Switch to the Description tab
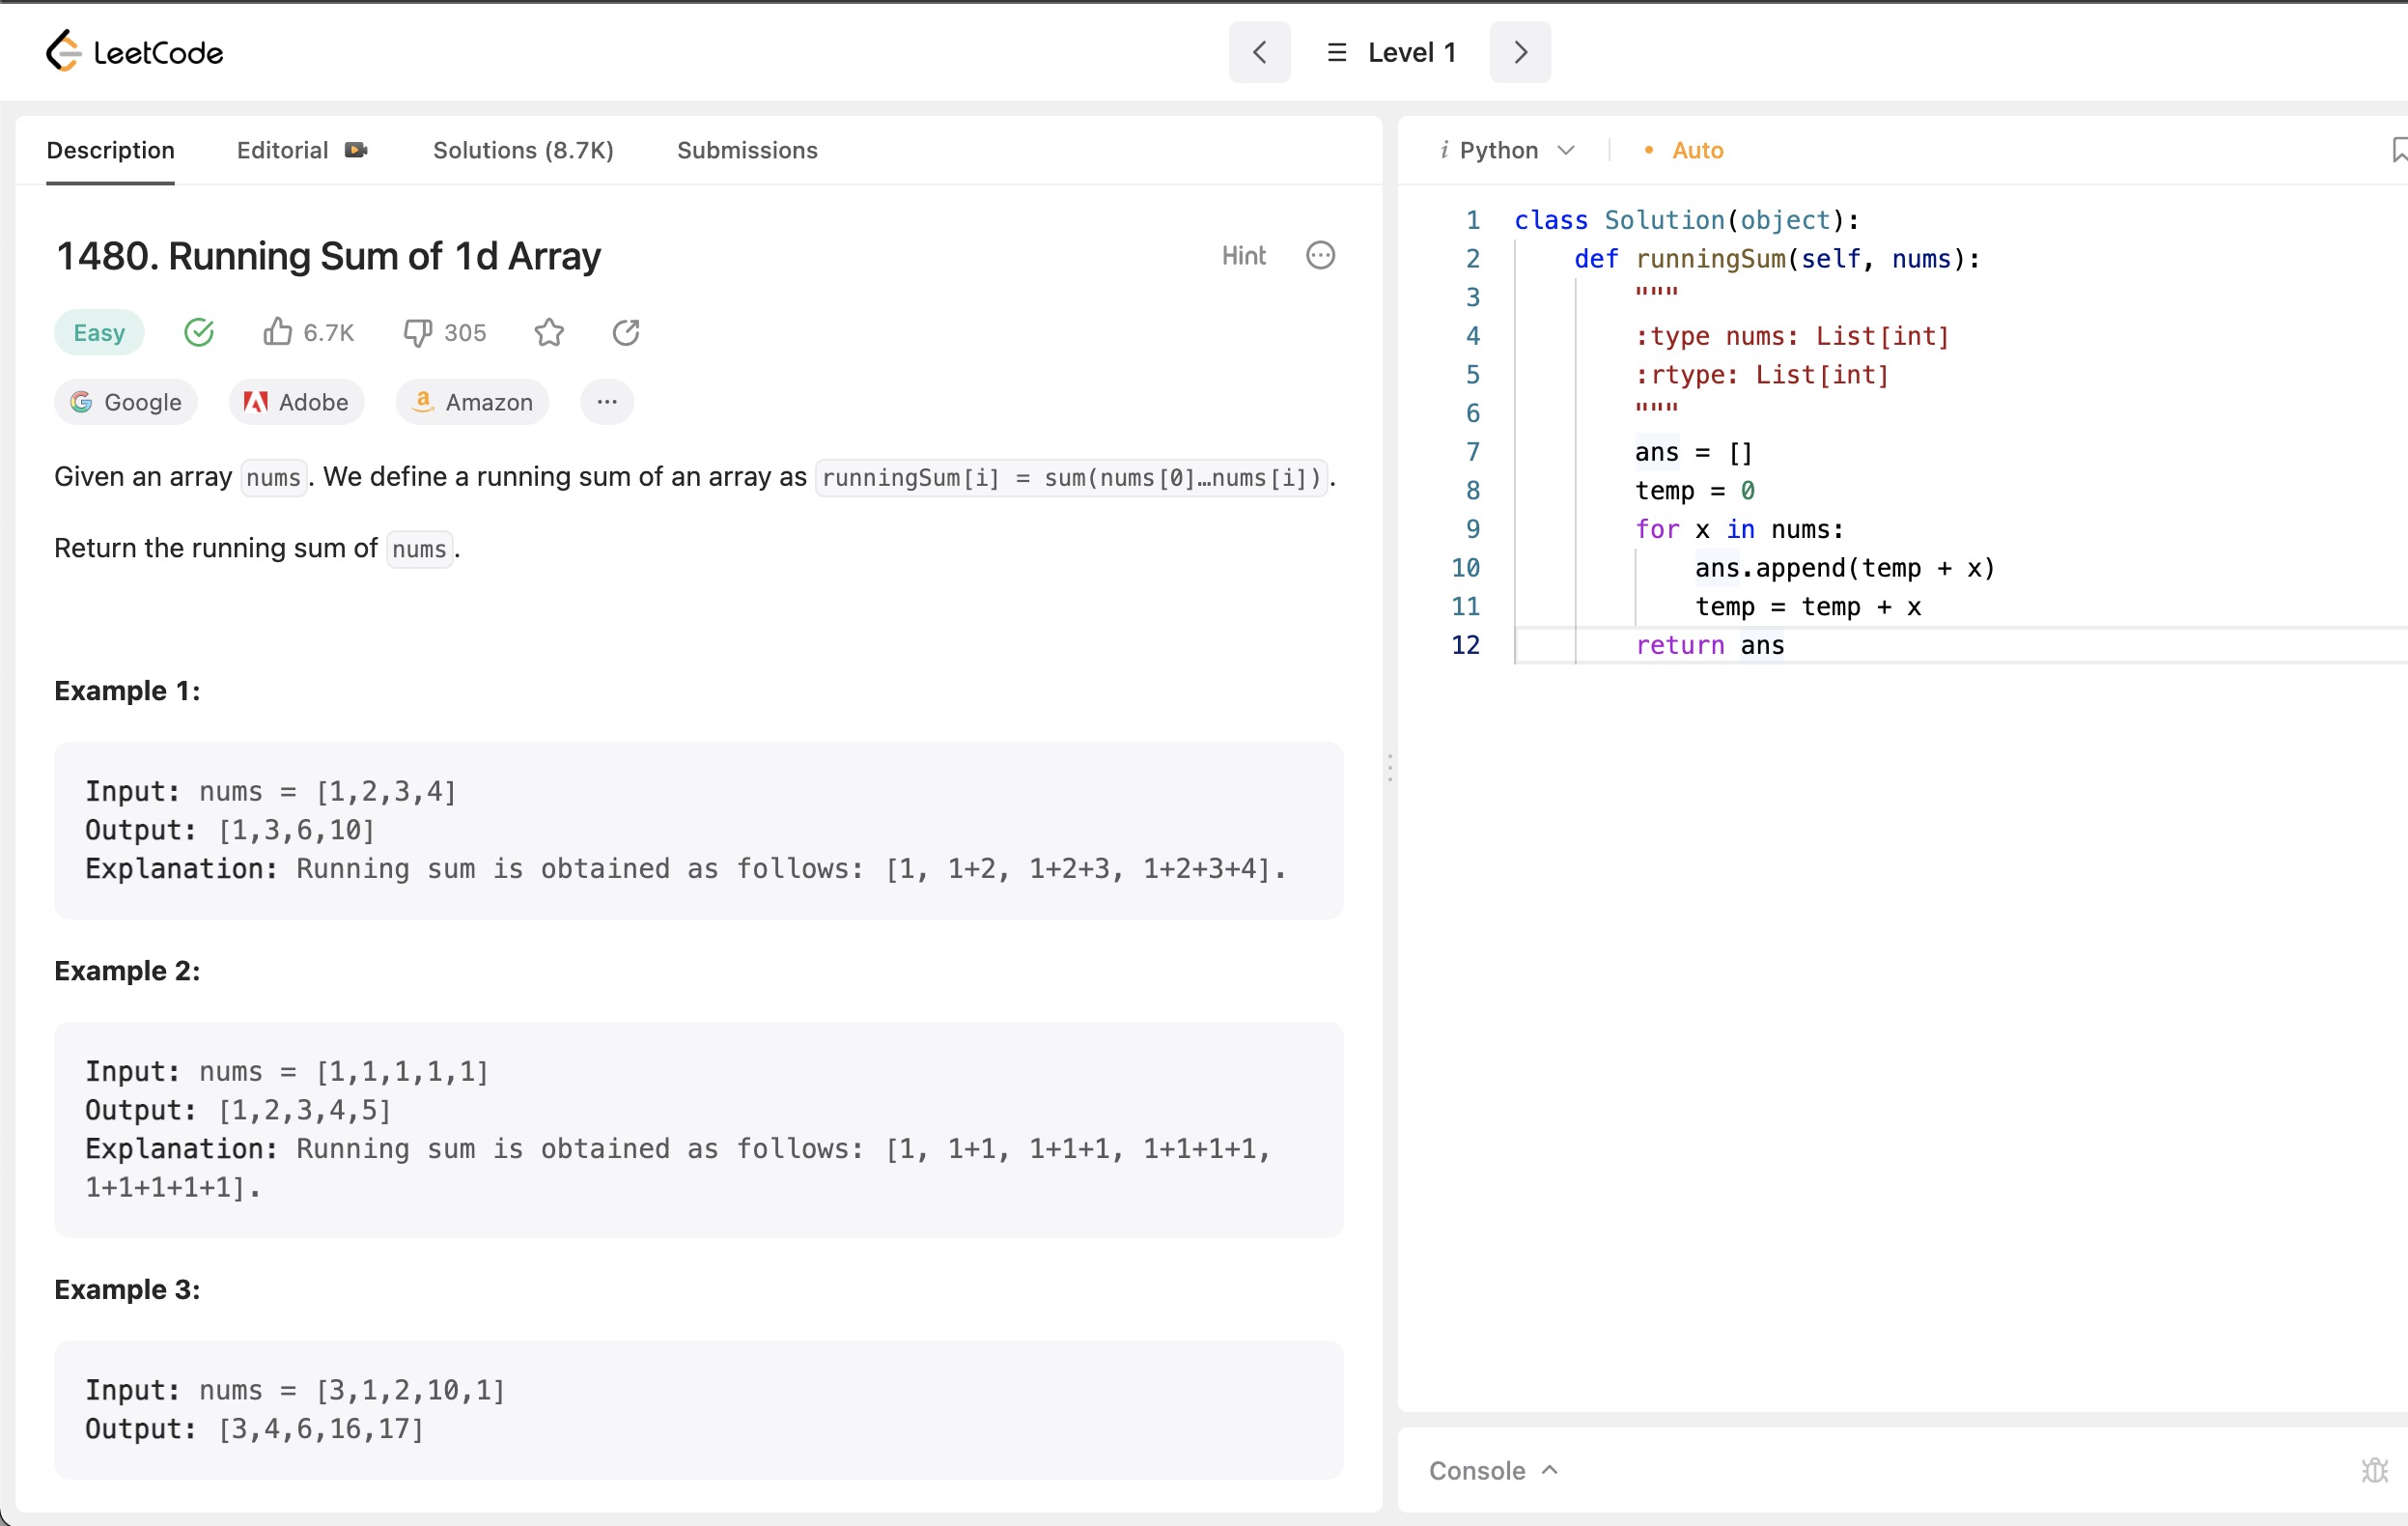The width and height of the screenshot is (2408, 1526). point(110,150)
